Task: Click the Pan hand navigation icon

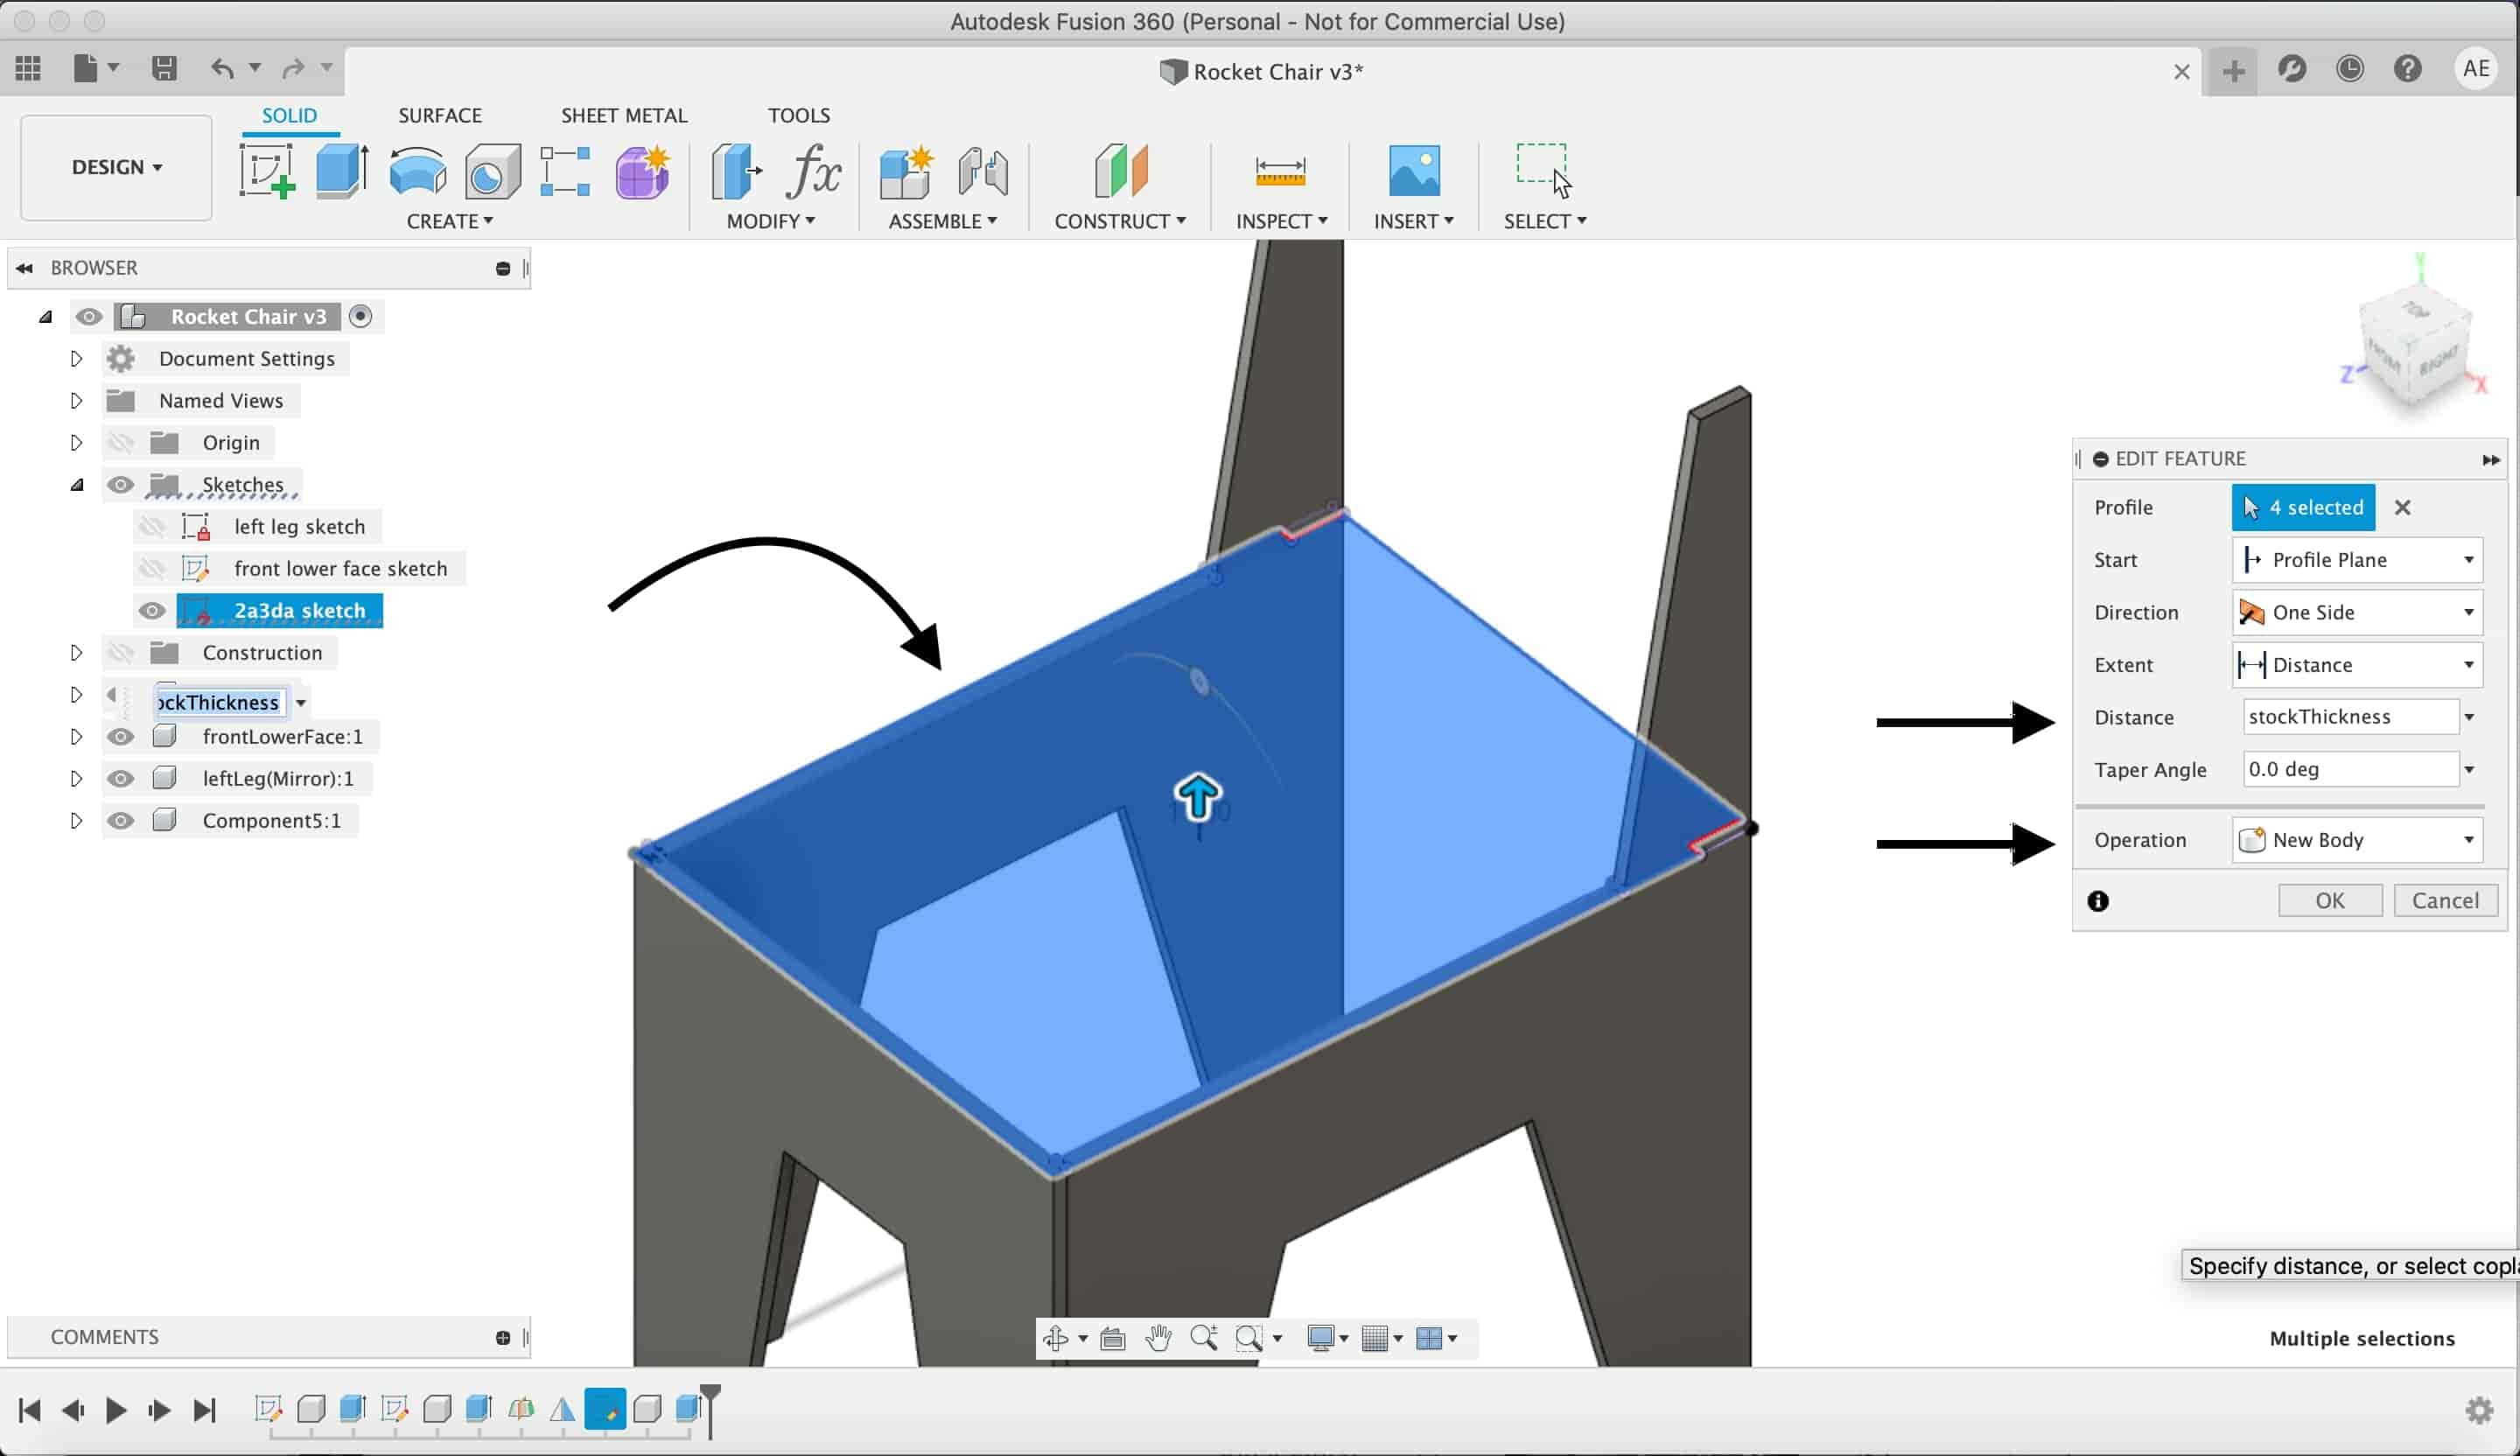Action: 1159,1338
